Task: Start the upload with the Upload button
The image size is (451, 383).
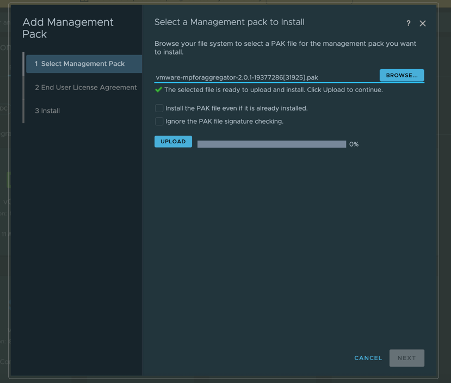Action: pyautogui.click(x=173, y=142)
